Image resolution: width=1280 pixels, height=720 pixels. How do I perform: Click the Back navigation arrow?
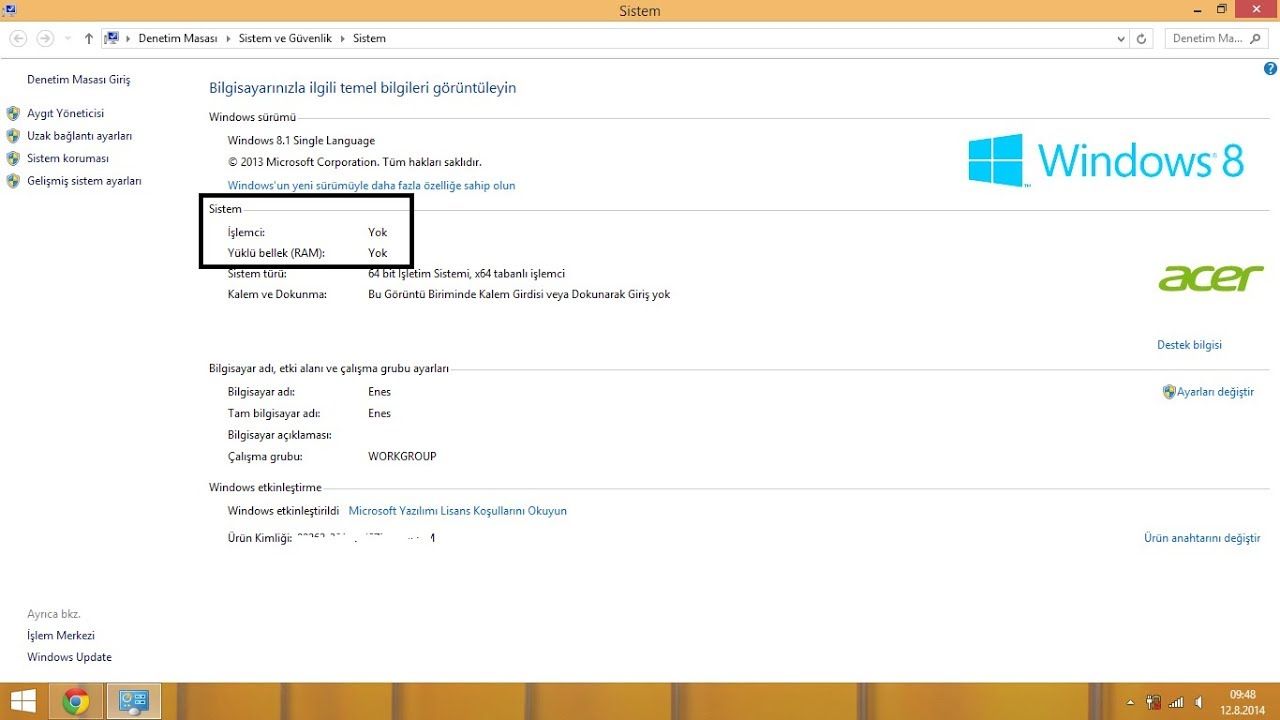[x=18, y=38]
